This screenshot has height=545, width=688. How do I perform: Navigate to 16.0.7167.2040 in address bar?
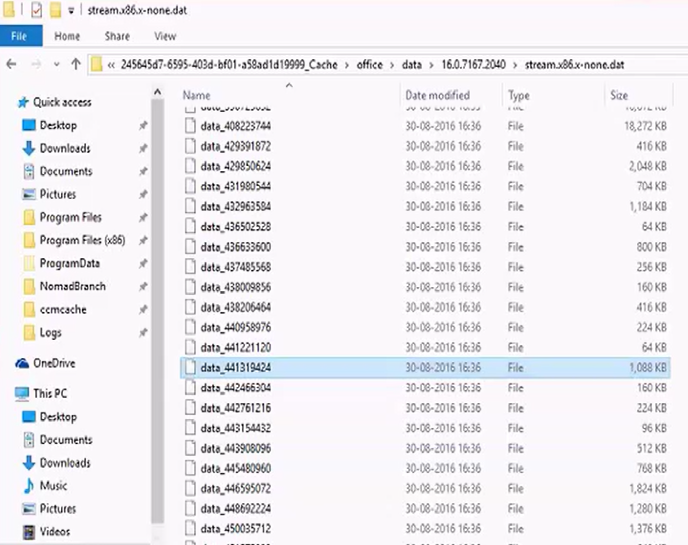click(467, 64)
